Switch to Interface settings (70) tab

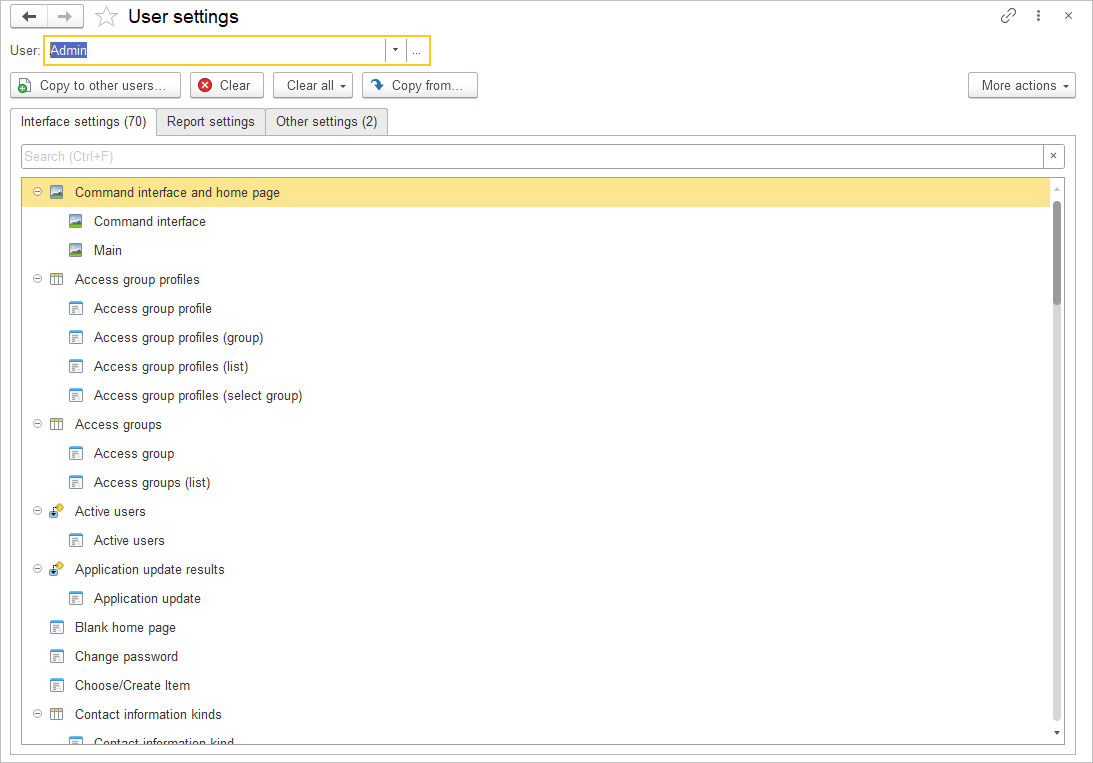pyautogui.click(x=83, y=122)
